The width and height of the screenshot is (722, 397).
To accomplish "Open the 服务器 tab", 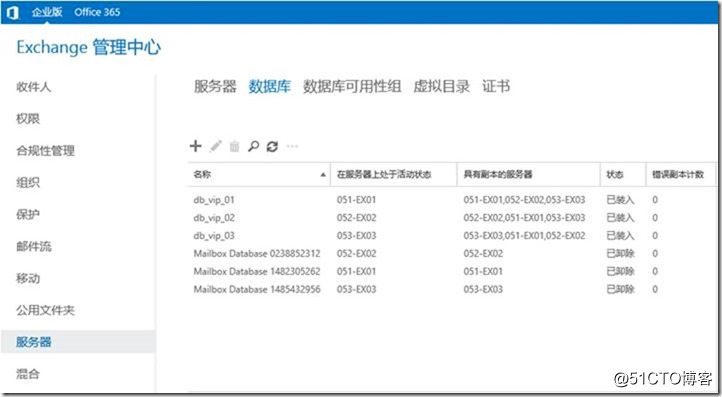I will click(x=215, y=86).
